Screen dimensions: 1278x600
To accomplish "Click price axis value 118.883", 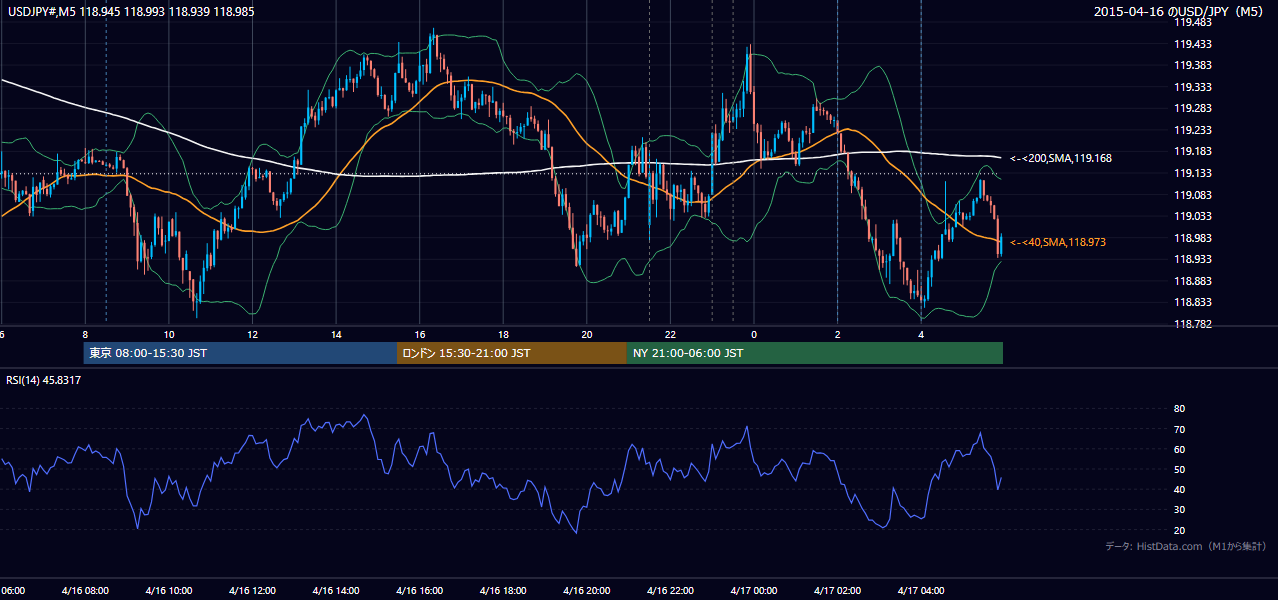I will [x=1192, y=281].
